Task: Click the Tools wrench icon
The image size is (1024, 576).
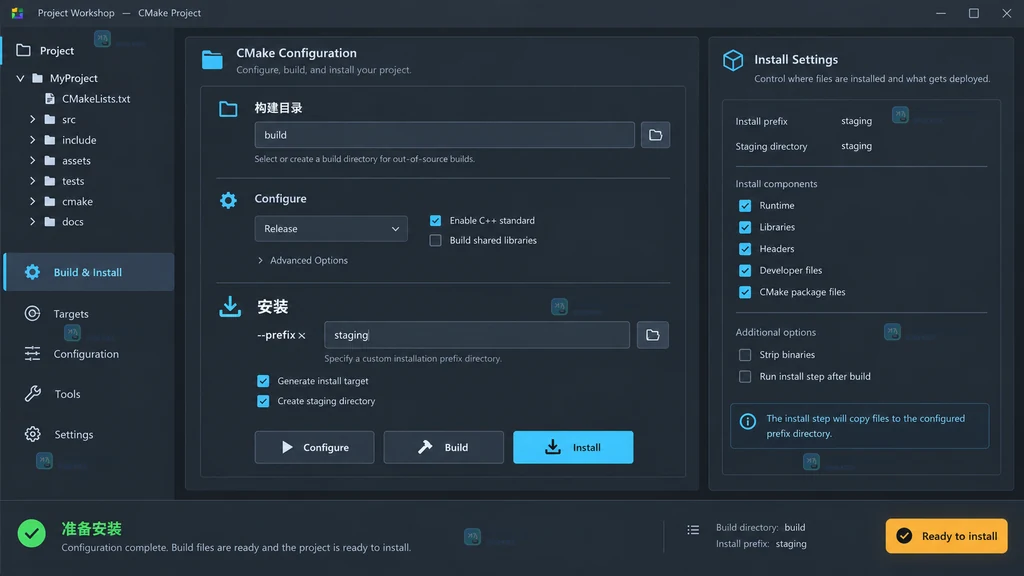Action: [32, 394]
